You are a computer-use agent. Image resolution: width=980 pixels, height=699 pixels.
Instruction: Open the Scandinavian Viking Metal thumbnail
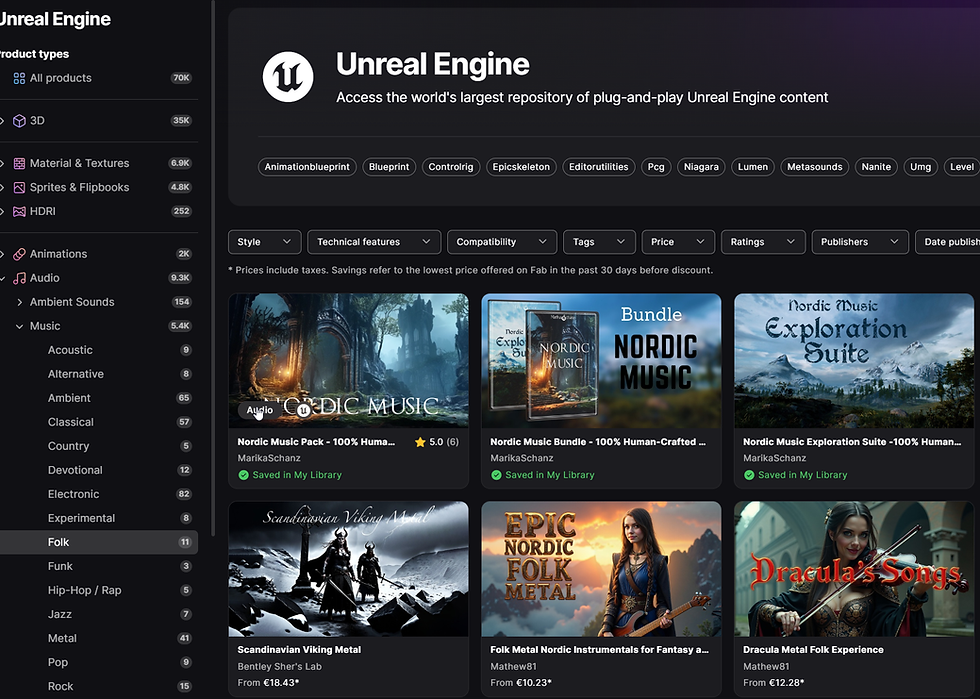348,569
